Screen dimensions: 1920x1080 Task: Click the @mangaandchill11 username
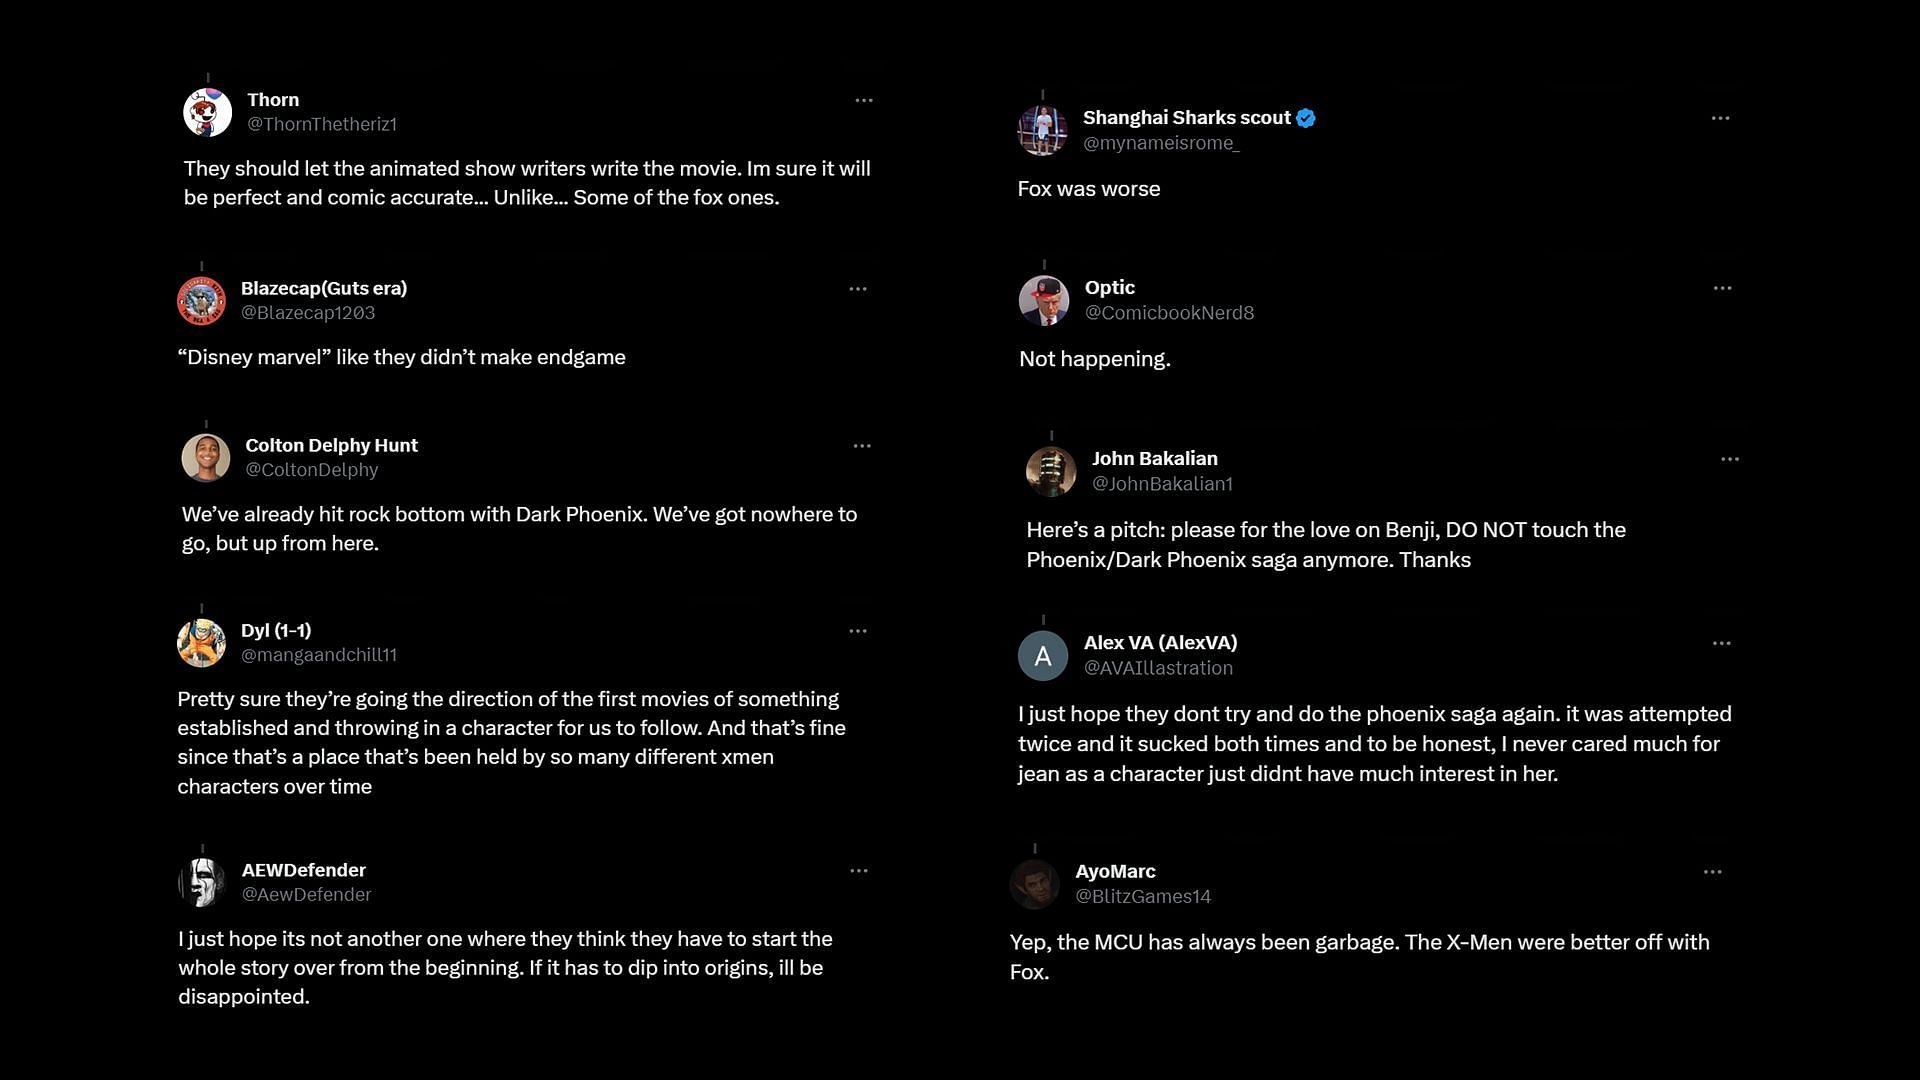point(319,655)
